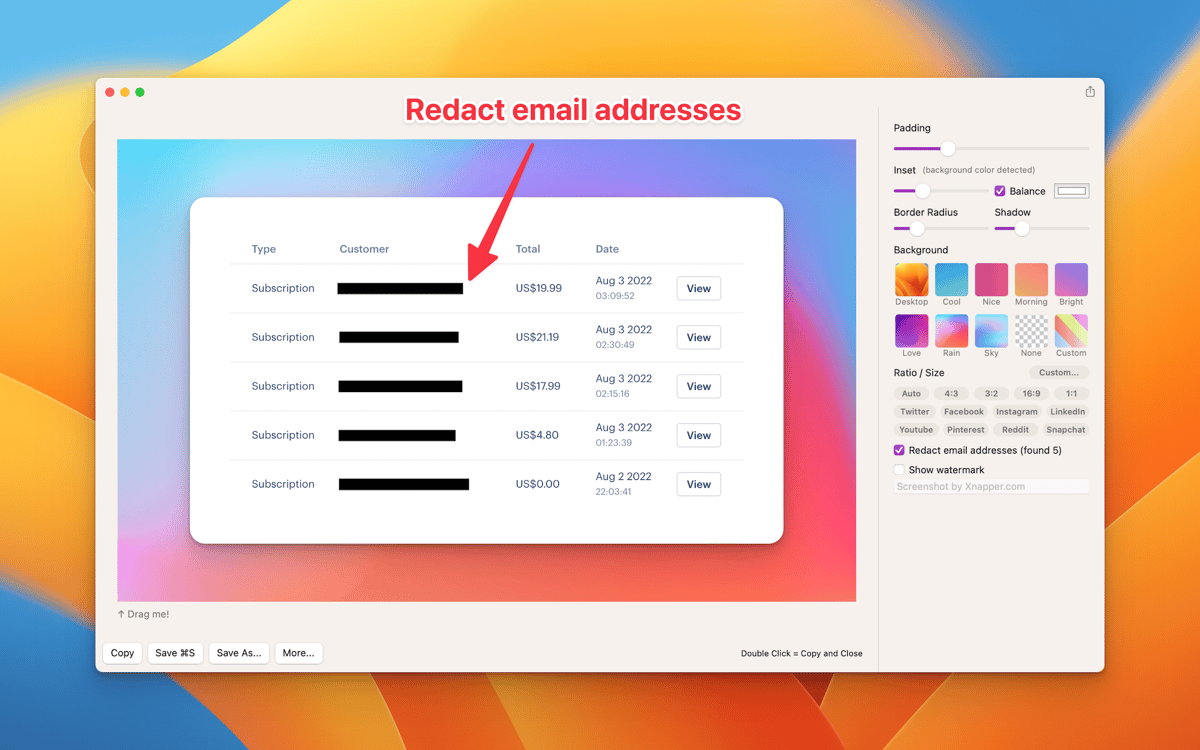Screen dimensions: 1200x750
Task: Choose the Bright background preset
Action: pyautogui.click(x=1071, y=280)
